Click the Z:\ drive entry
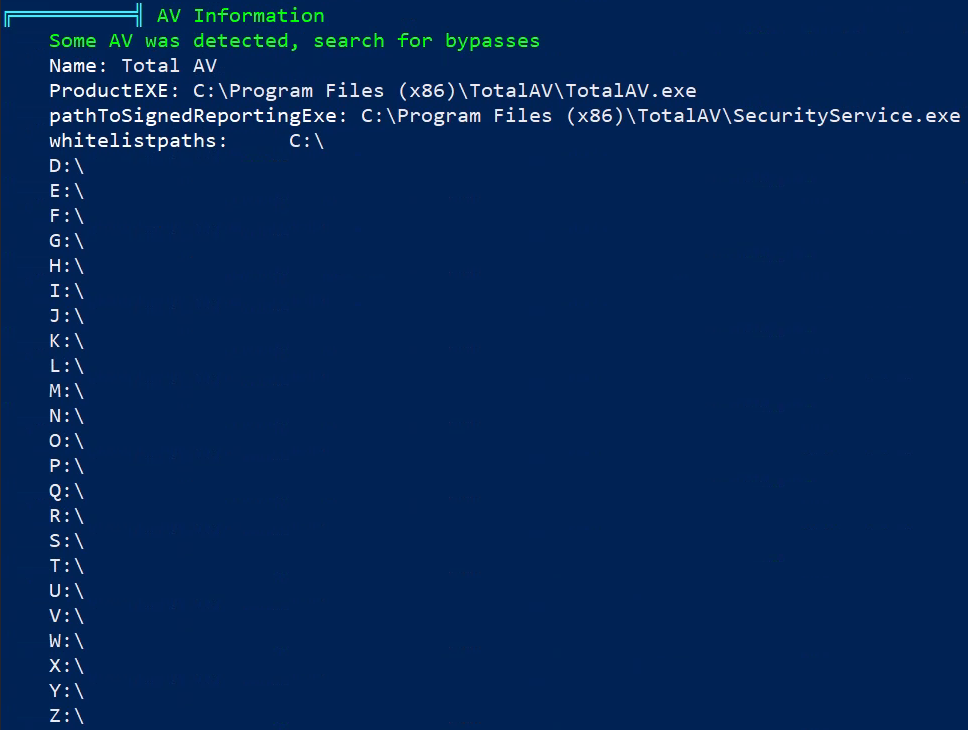The image size is (968, 730). [66, 716]
